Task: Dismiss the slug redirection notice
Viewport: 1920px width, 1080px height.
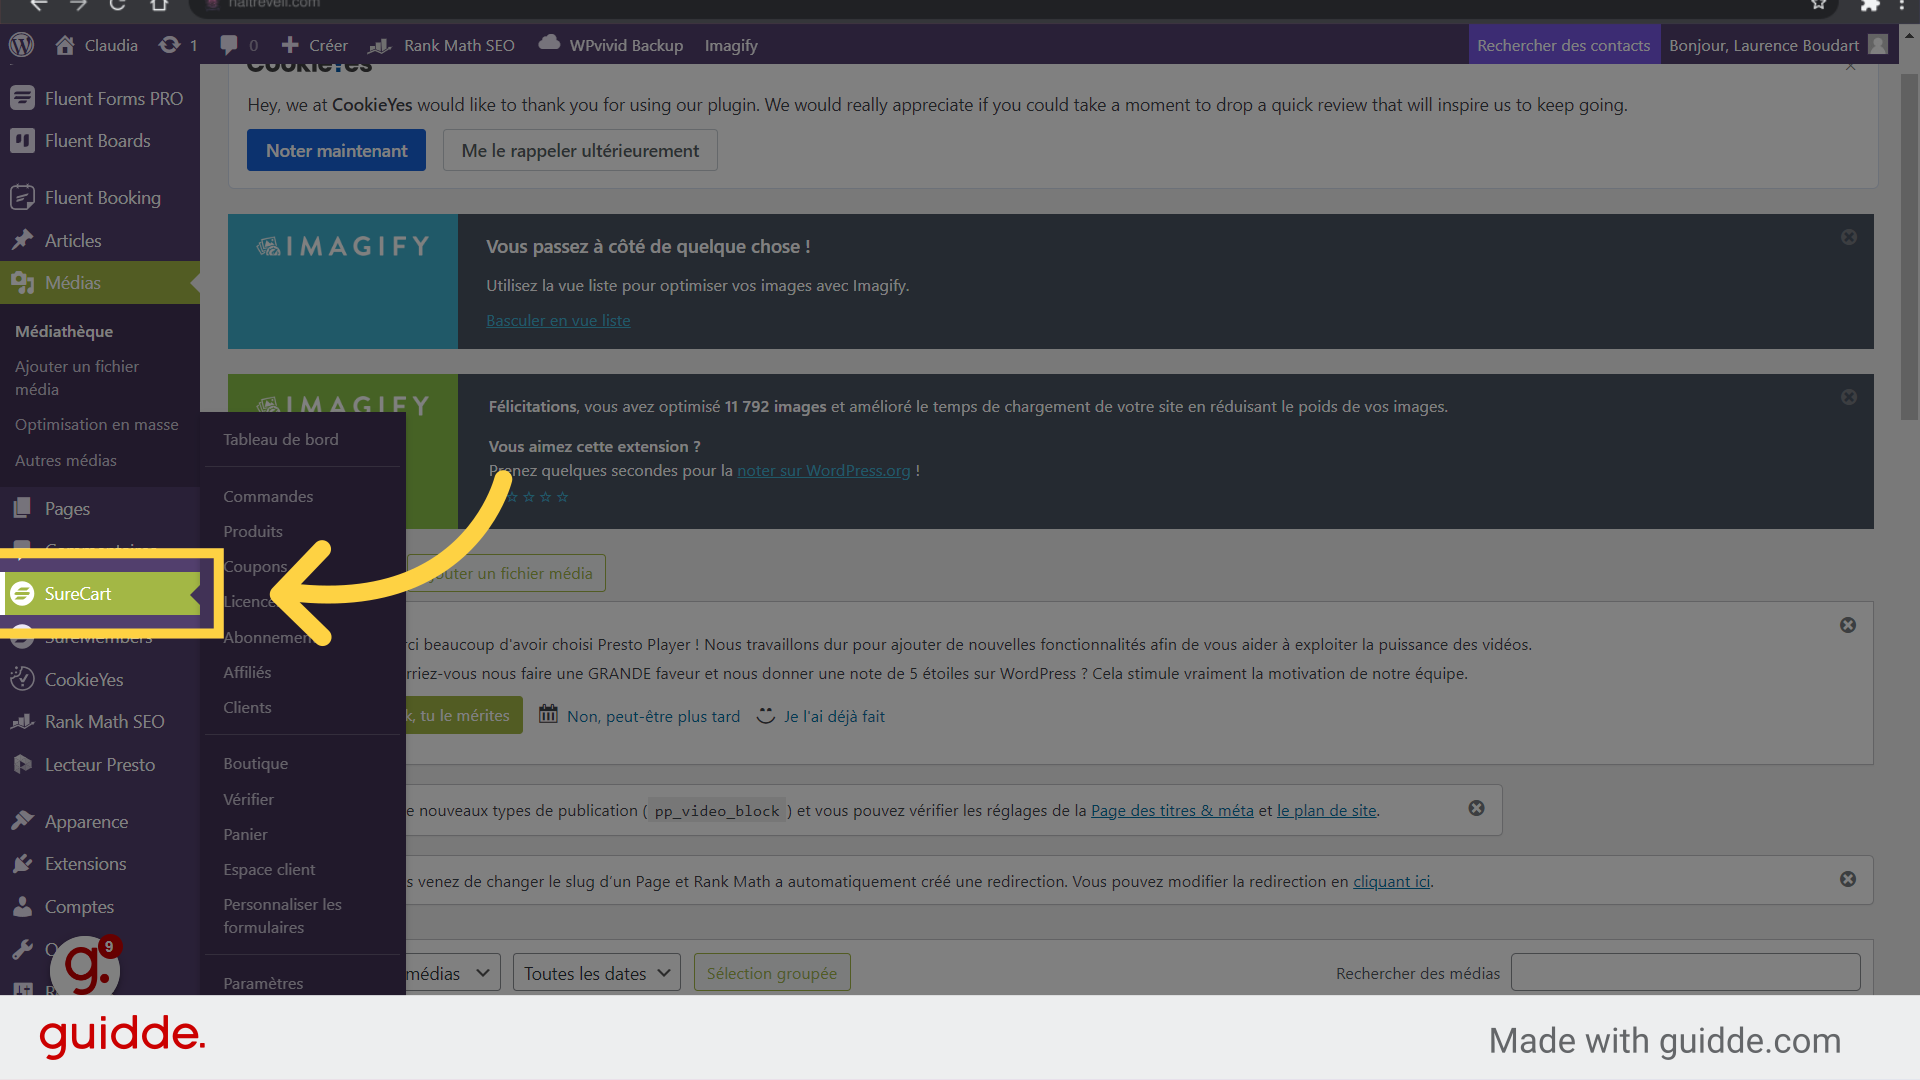Action: pos(1848,879)
